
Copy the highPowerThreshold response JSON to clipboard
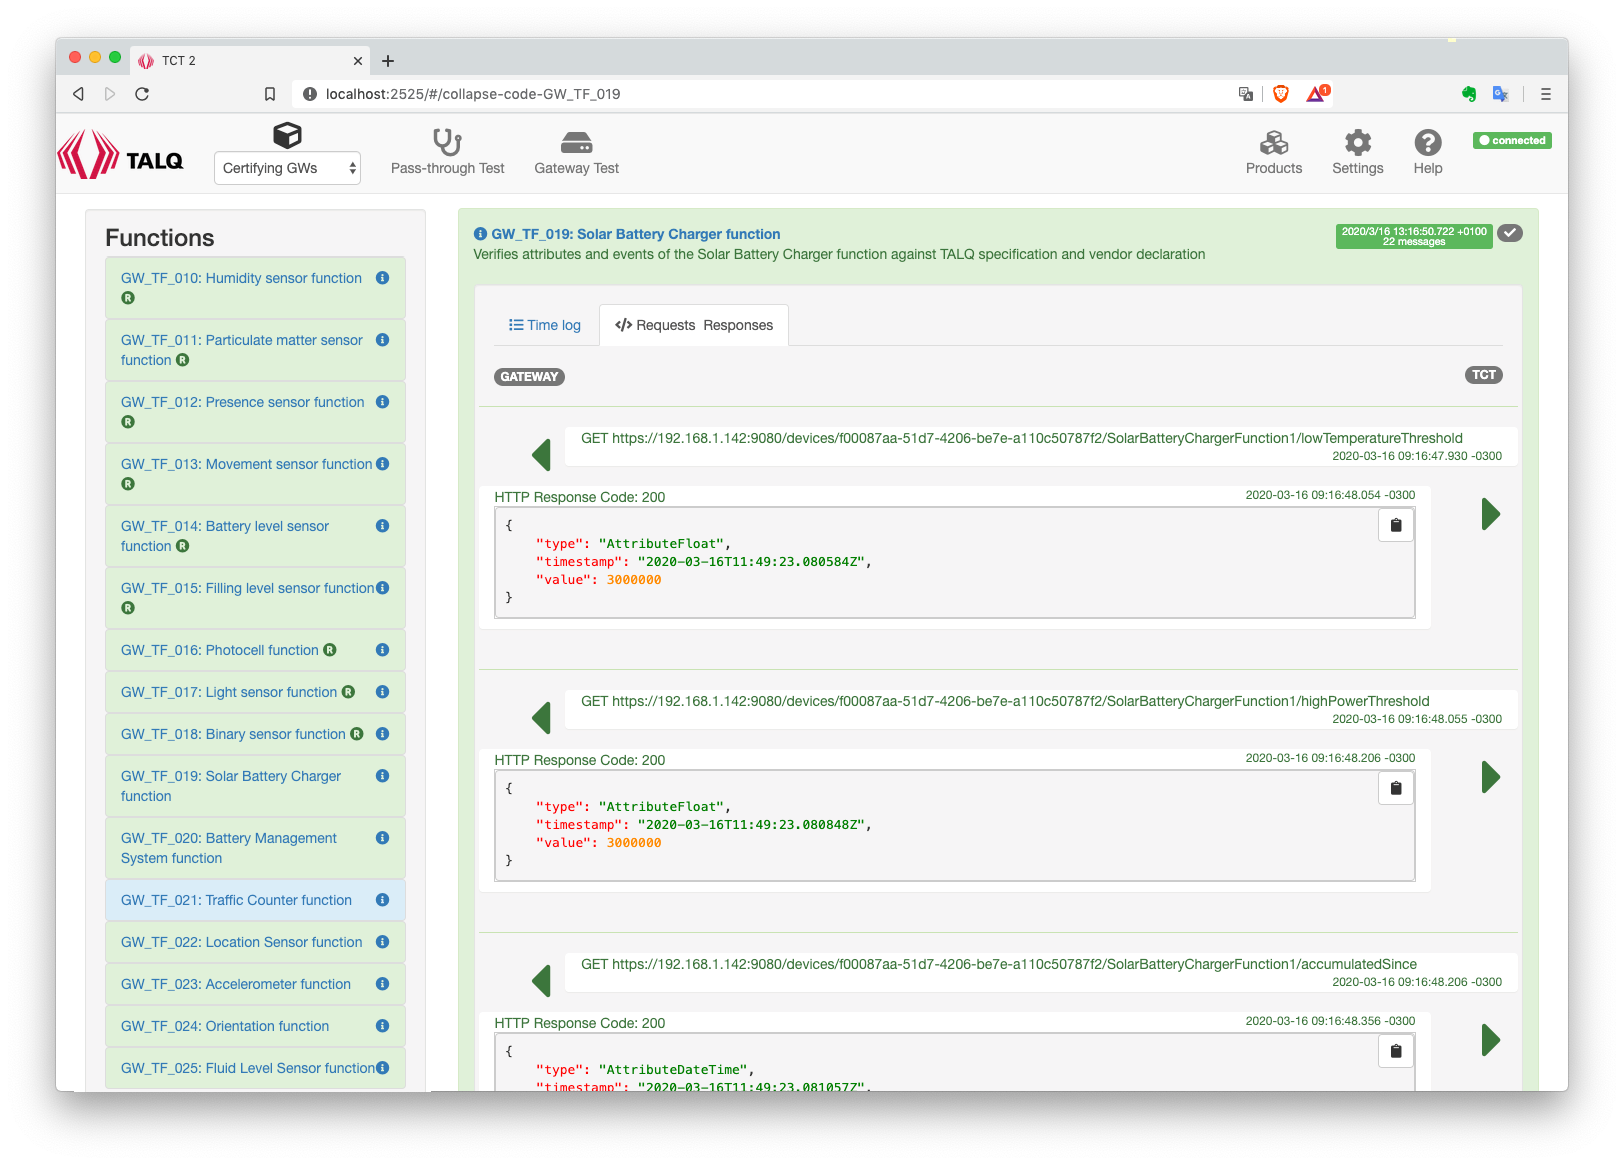[1396, 788]
